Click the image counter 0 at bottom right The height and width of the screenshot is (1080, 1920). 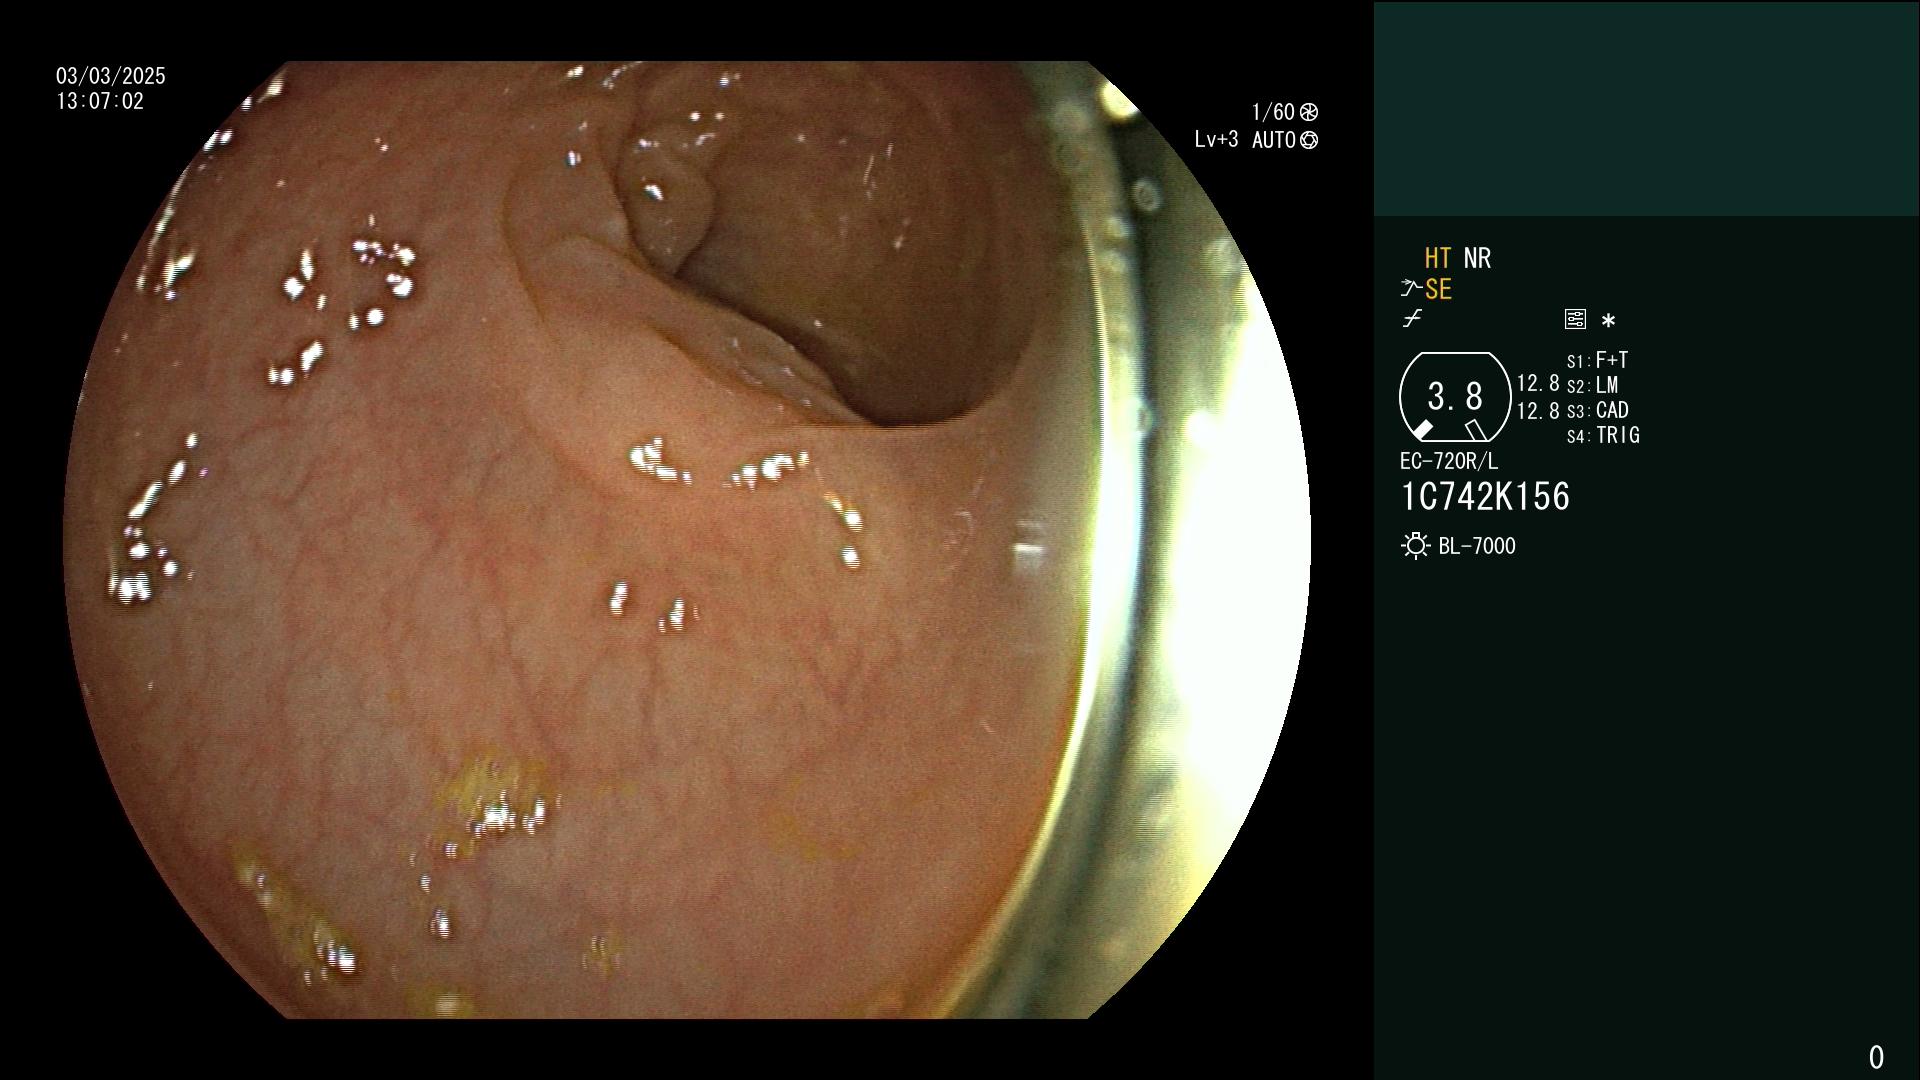[x=1876, y=1057]
